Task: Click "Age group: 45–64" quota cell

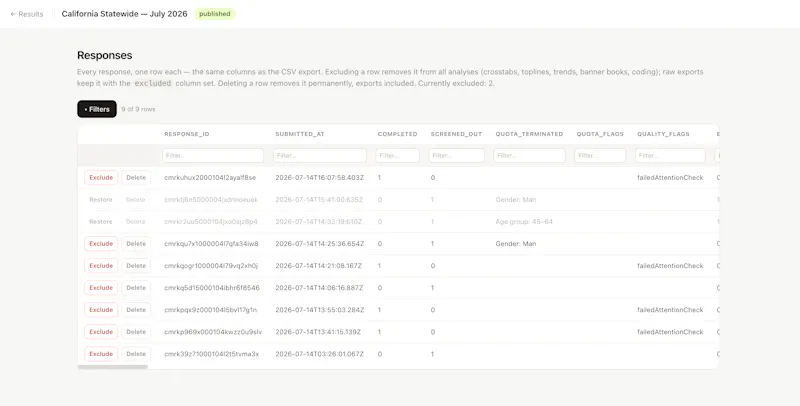Action: point(524,221)
